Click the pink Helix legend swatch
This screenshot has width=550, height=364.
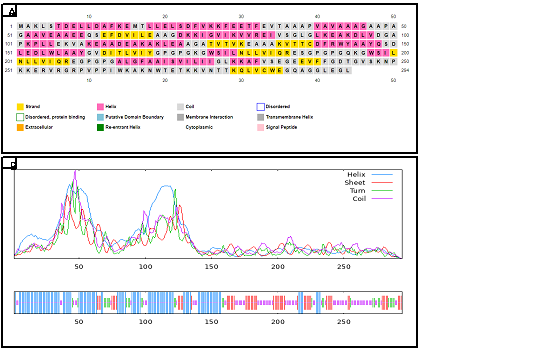[100, 107]
